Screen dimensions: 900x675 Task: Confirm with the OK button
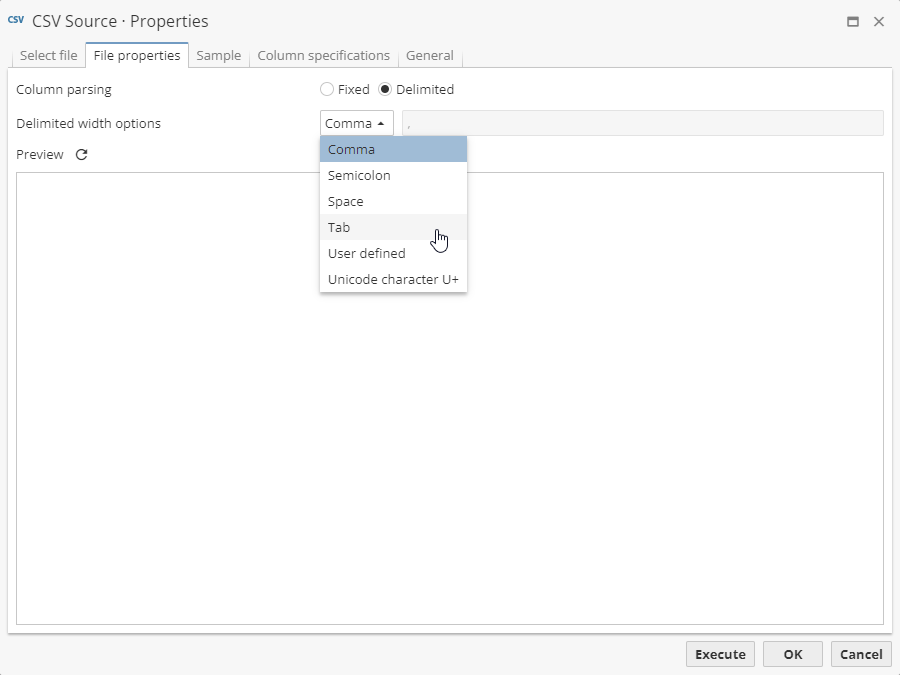coord(792,654)
